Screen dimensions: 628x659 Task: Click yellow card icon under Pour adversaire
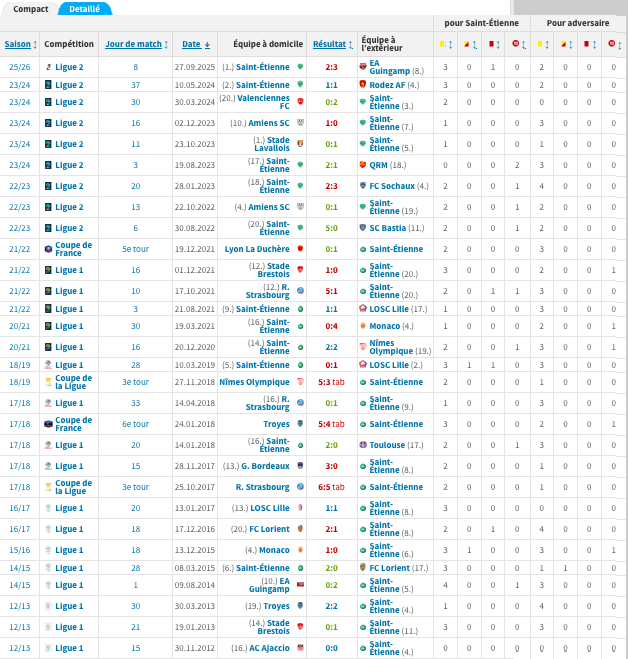click(540, 44)
